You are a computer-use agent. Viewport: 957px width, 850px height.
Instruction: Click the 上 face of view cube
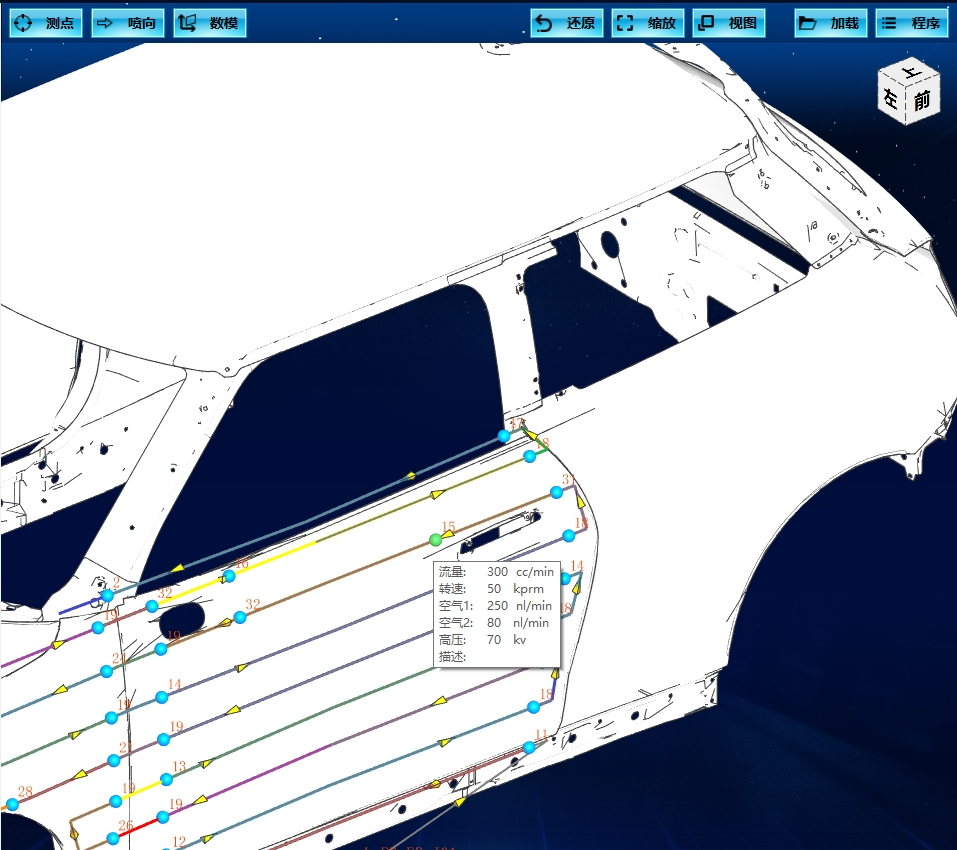(909, 74)
